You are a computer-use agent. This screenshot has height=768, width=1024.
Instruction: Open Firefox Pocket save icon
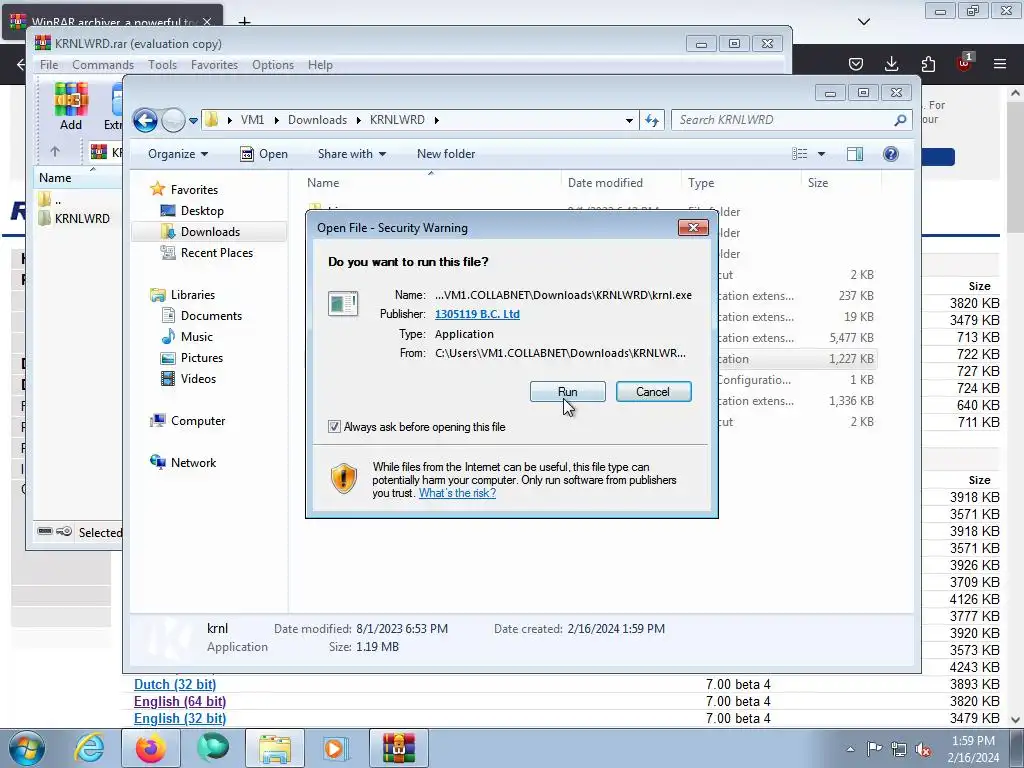[x=856, y=63]
